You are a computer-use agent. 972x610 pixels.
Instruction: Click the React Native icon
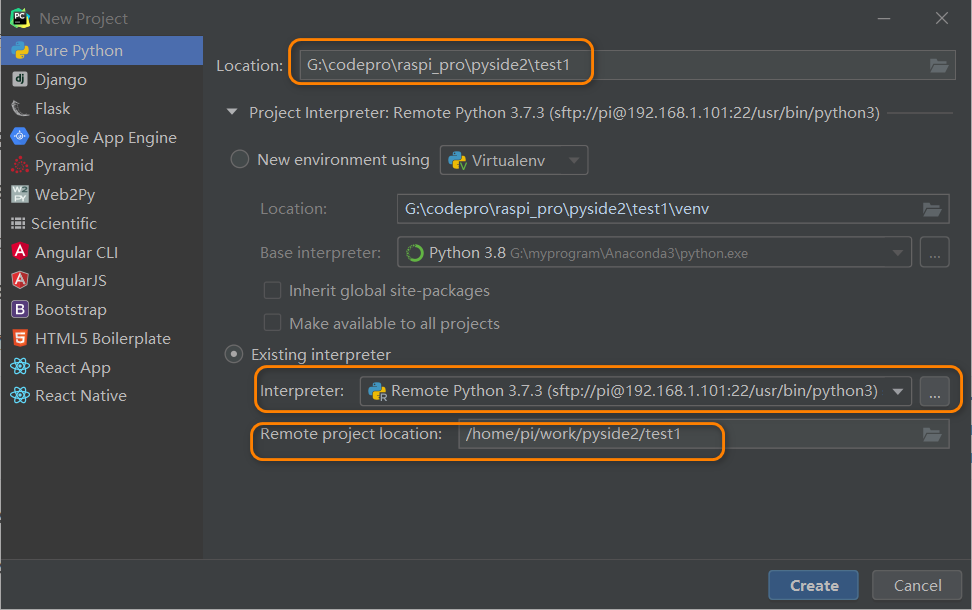pyautogui.click(x=22, y=395)
